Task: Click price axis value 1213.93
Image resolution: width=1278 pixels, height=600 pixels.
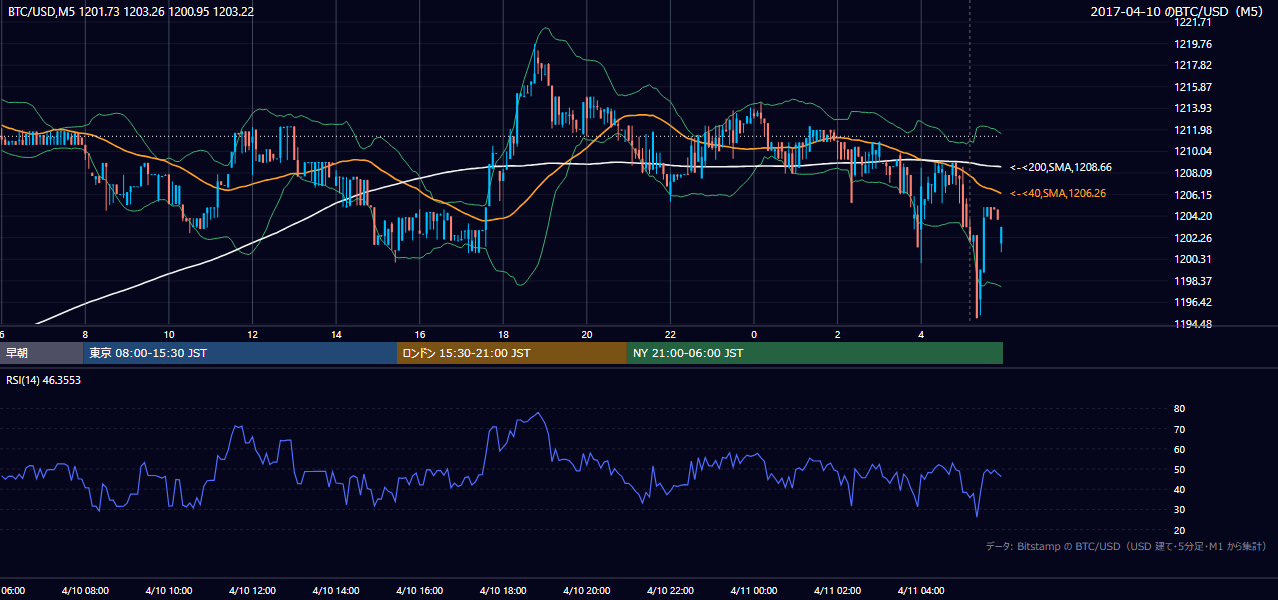Action: (1193, 108)
